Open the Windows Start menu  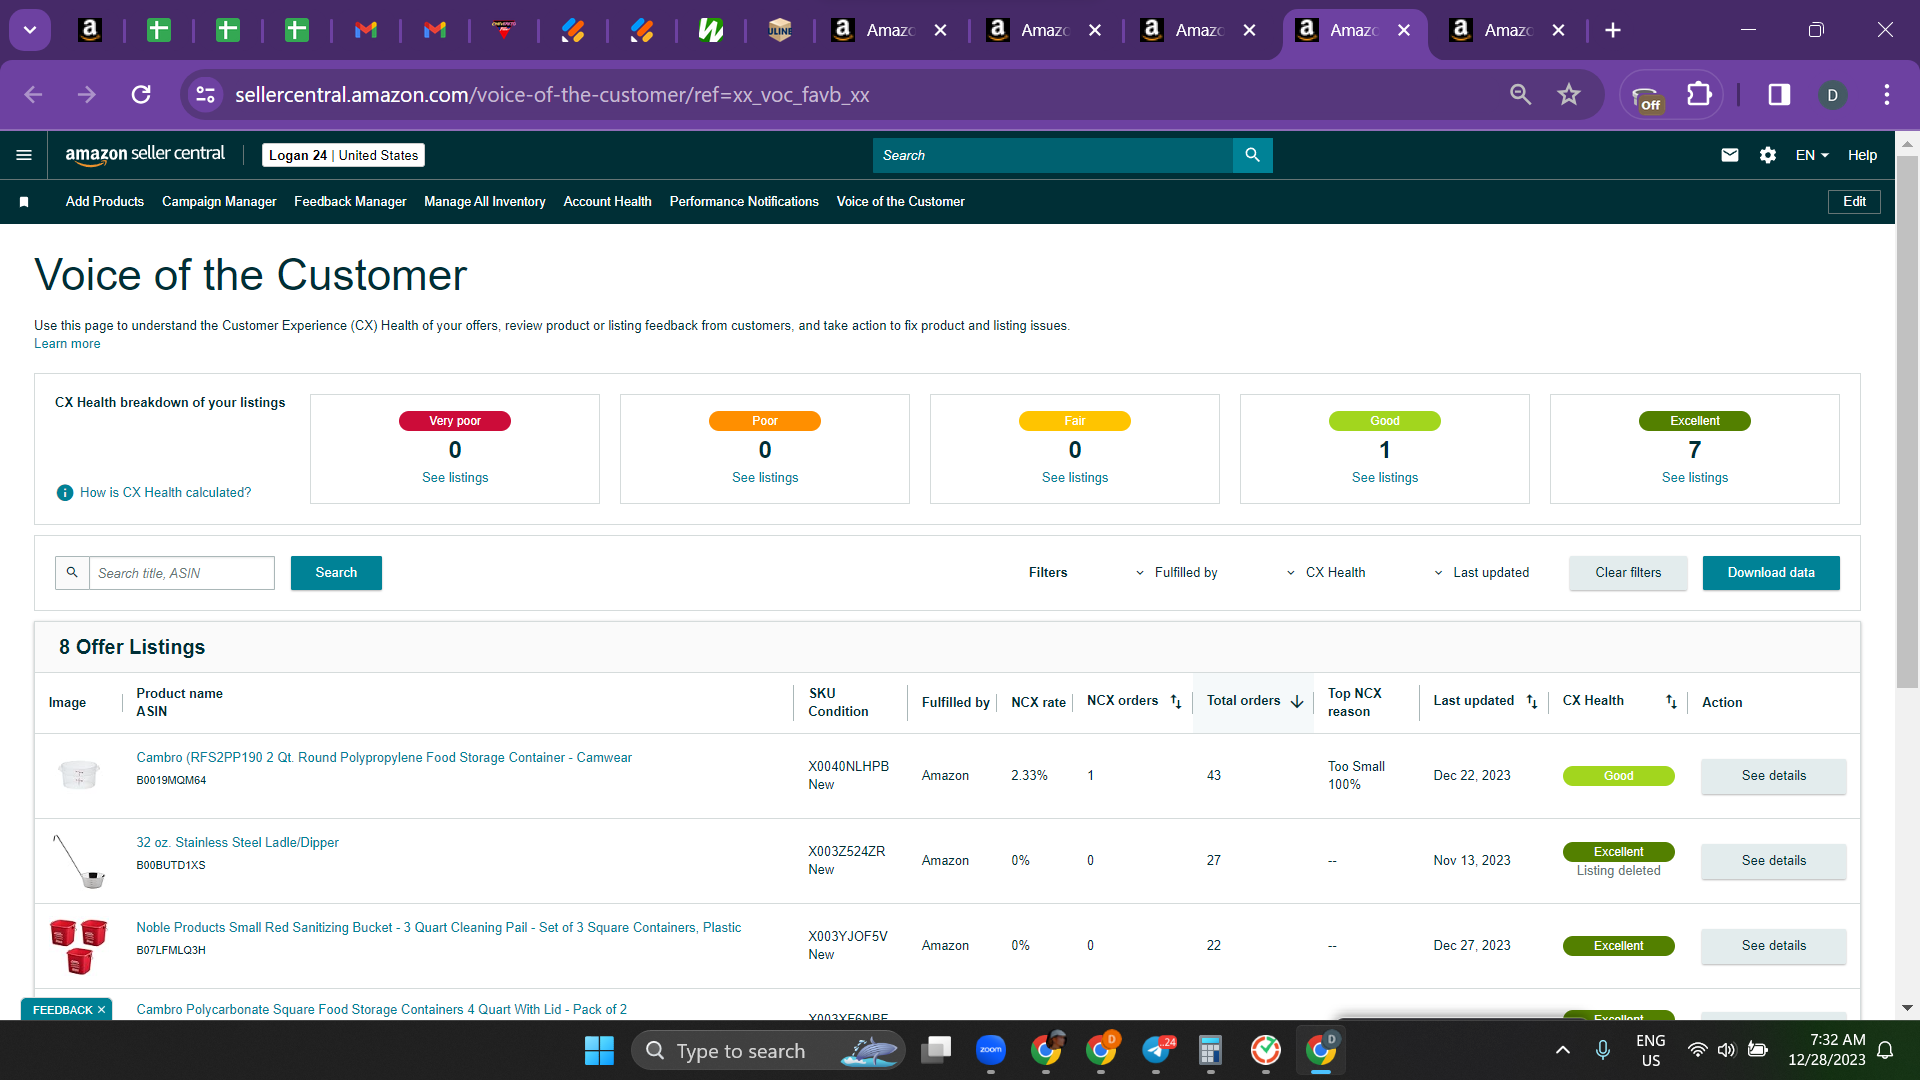point(599,1051)
